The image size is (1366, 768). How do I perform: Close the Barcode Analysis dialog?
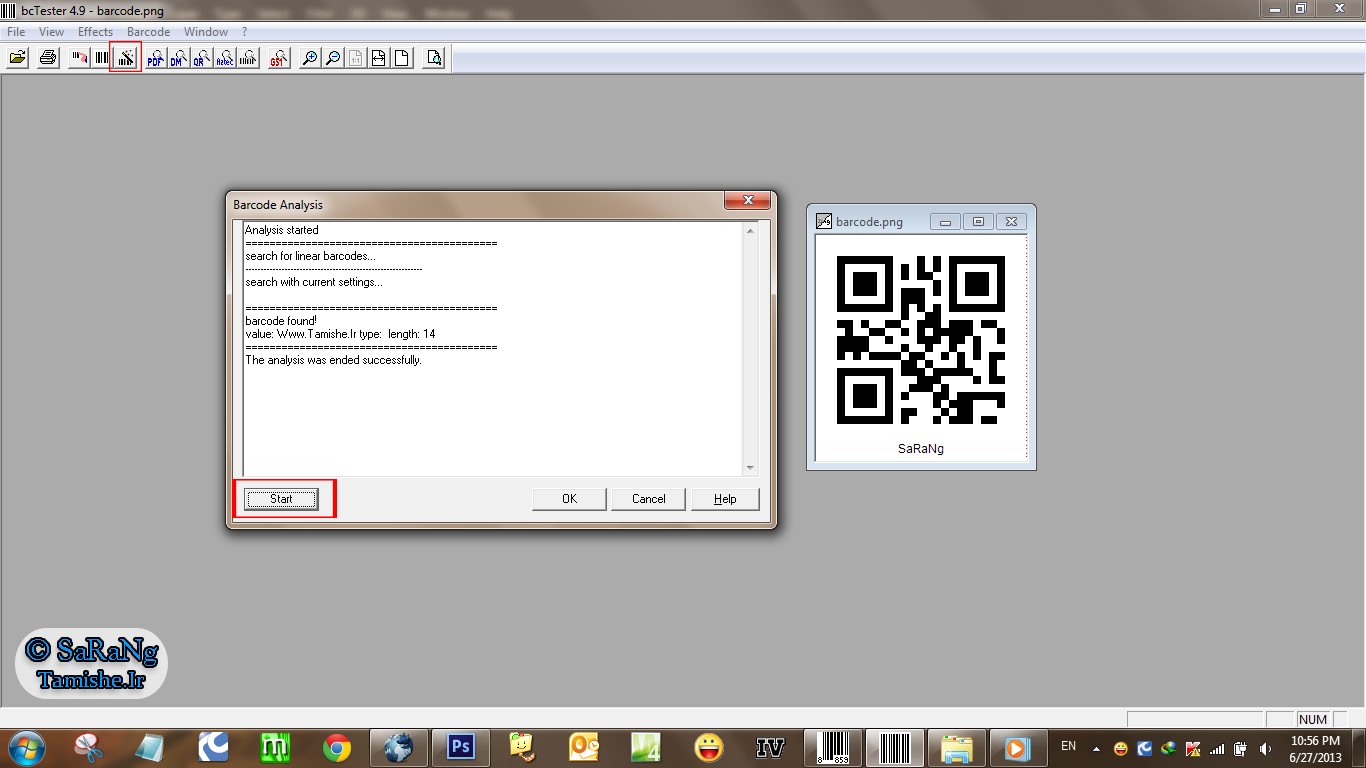point(747,201)
